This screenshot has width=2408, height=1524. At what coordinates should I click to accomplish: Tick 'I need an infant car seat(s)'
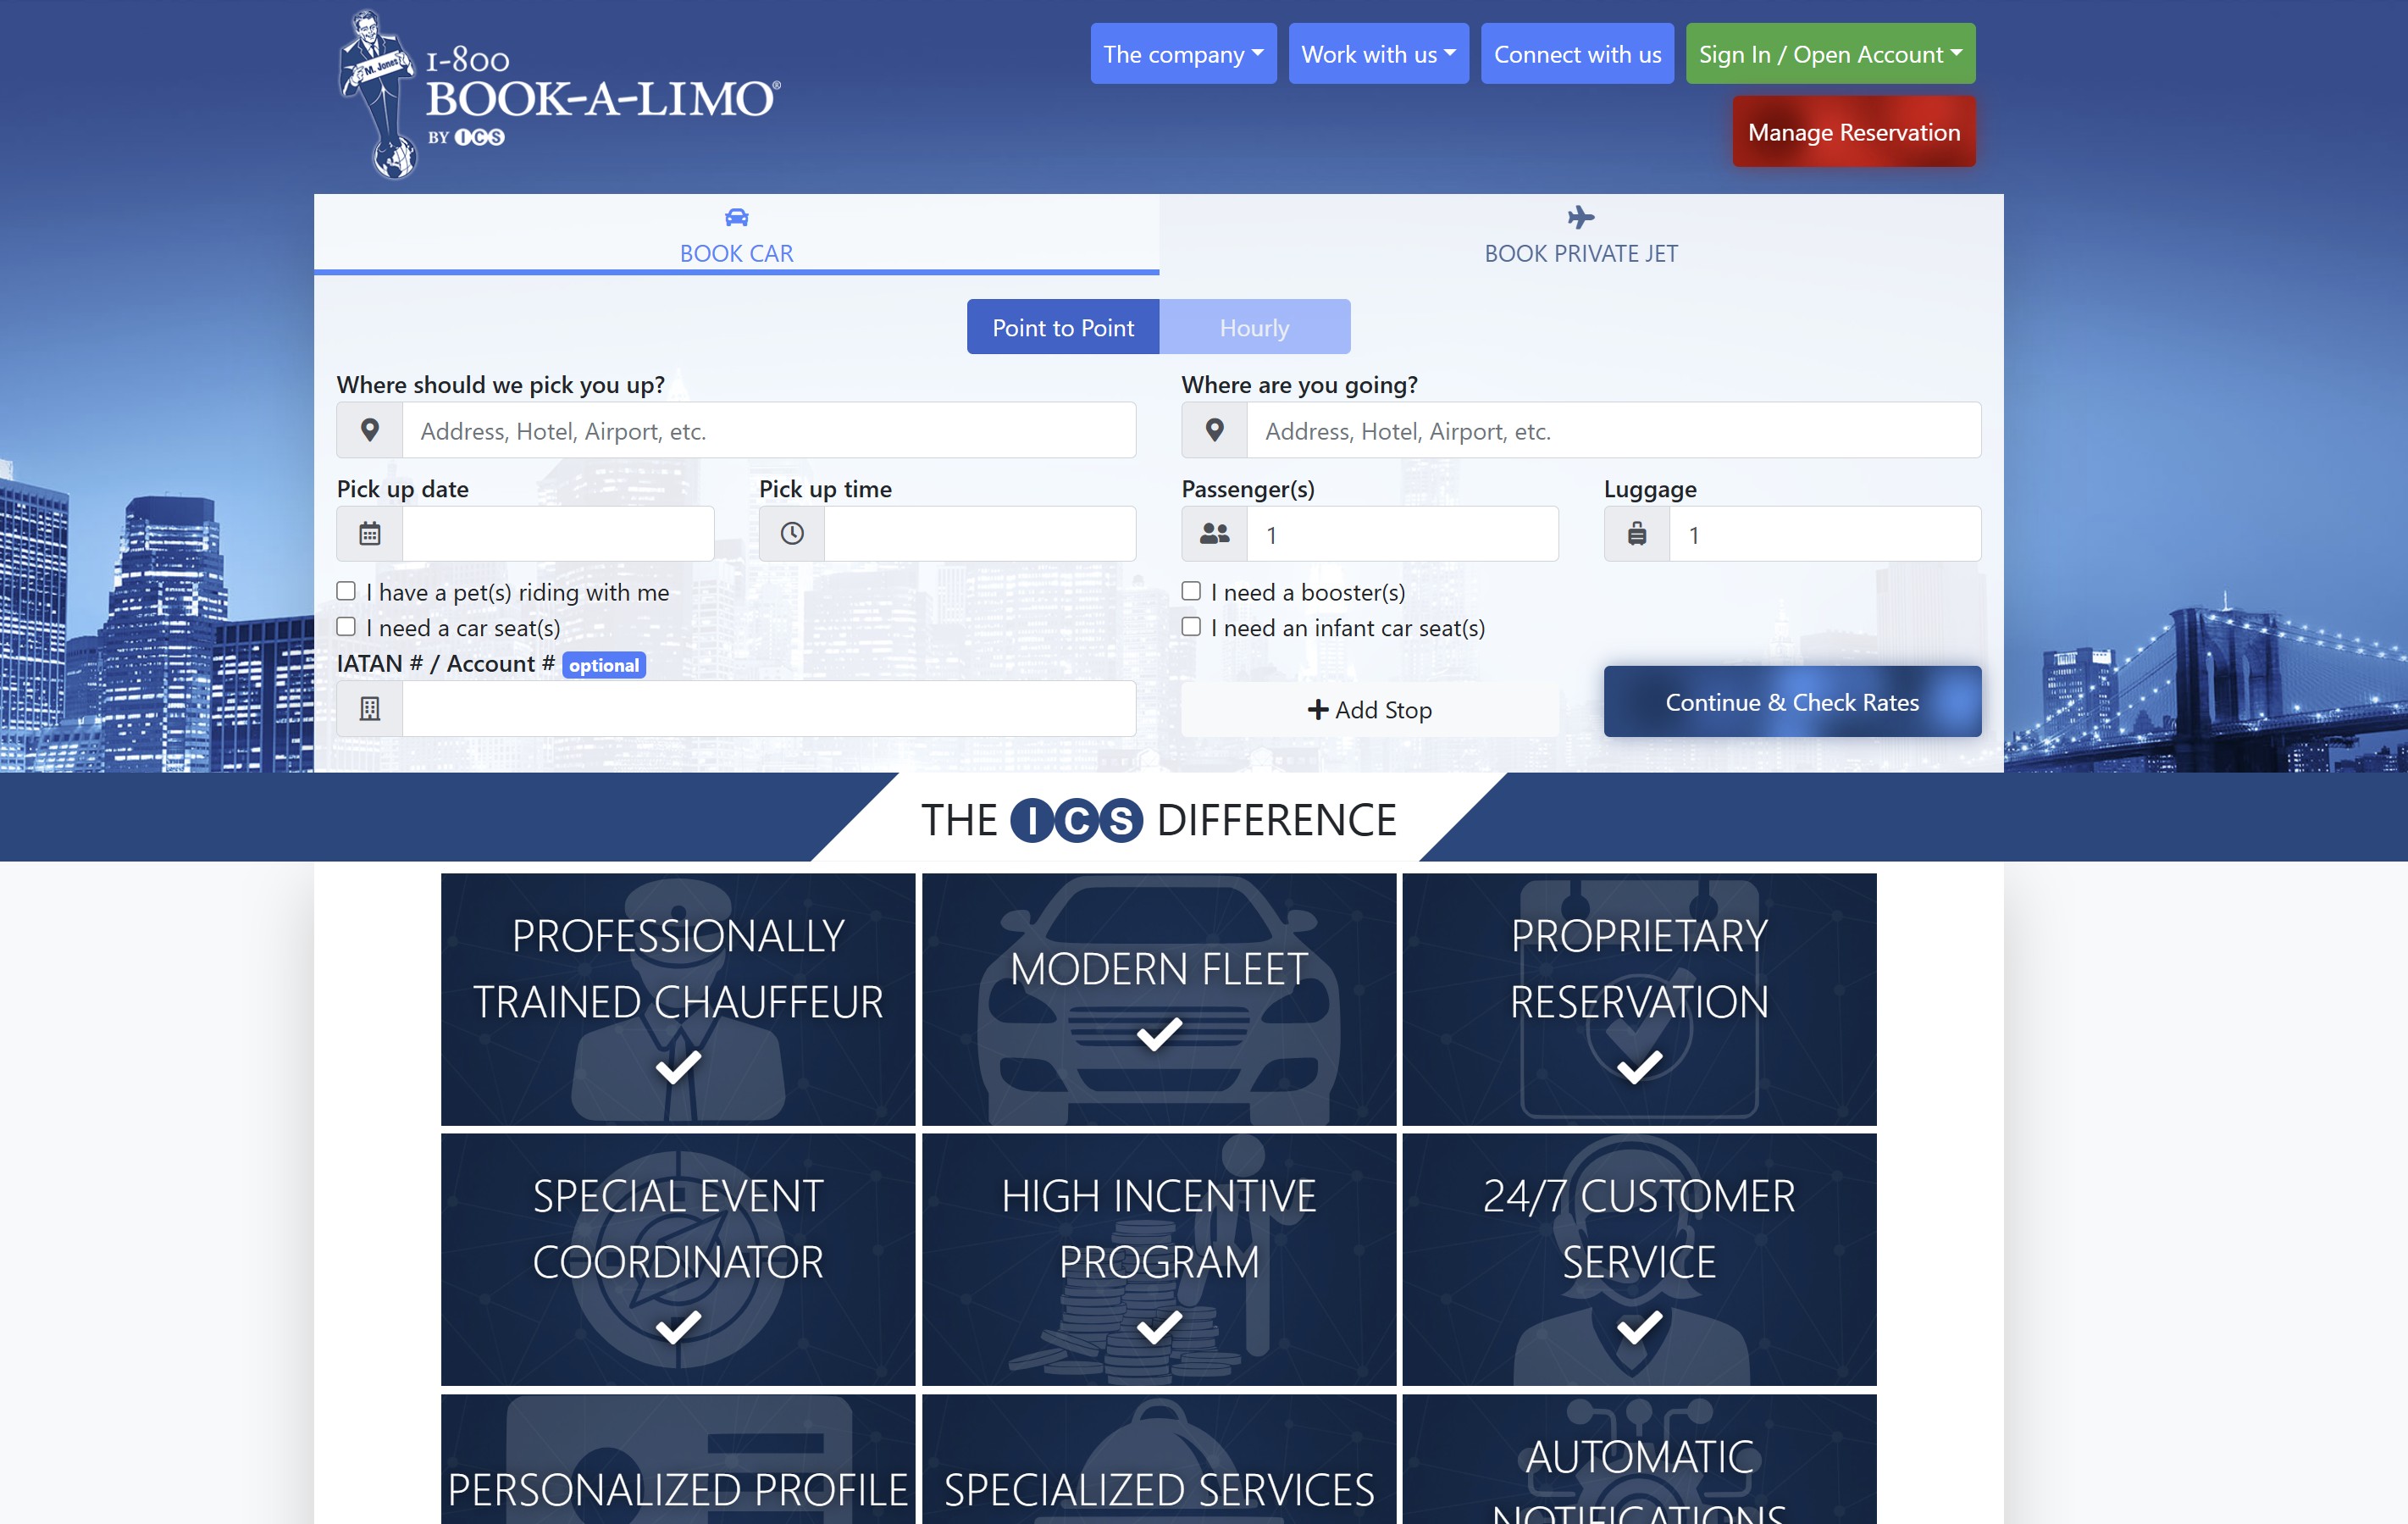[1191, 627]
